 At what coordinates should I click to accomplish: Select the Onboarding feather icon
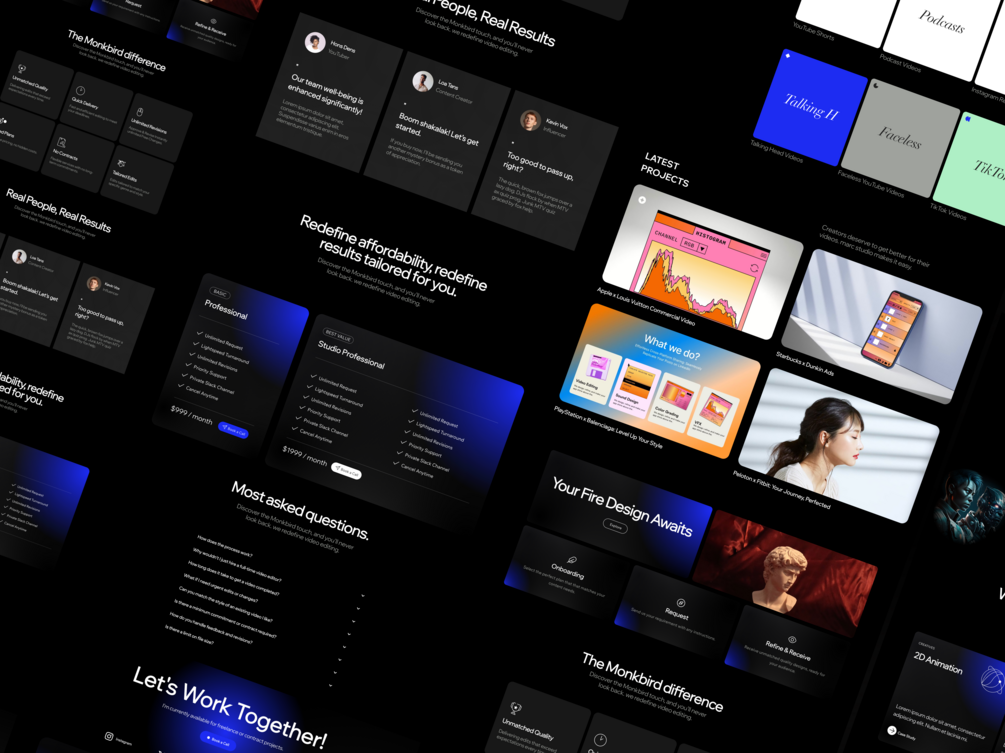point(571,558)
